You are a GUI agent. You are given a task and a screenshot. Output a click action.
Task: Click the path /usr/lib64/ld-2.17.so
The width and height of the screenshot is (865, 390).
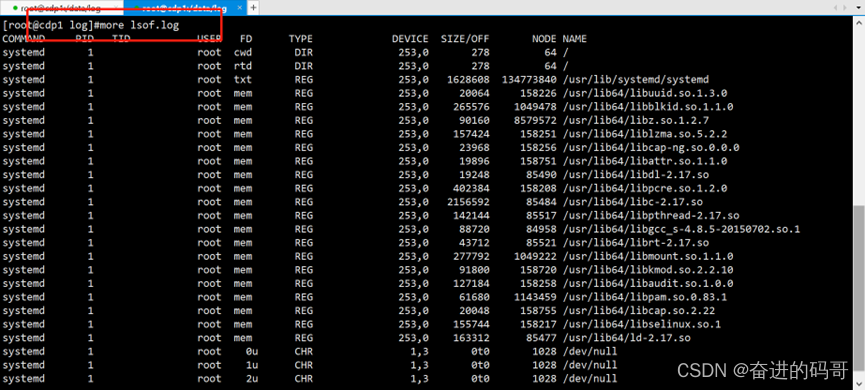(x=626, y=338)
